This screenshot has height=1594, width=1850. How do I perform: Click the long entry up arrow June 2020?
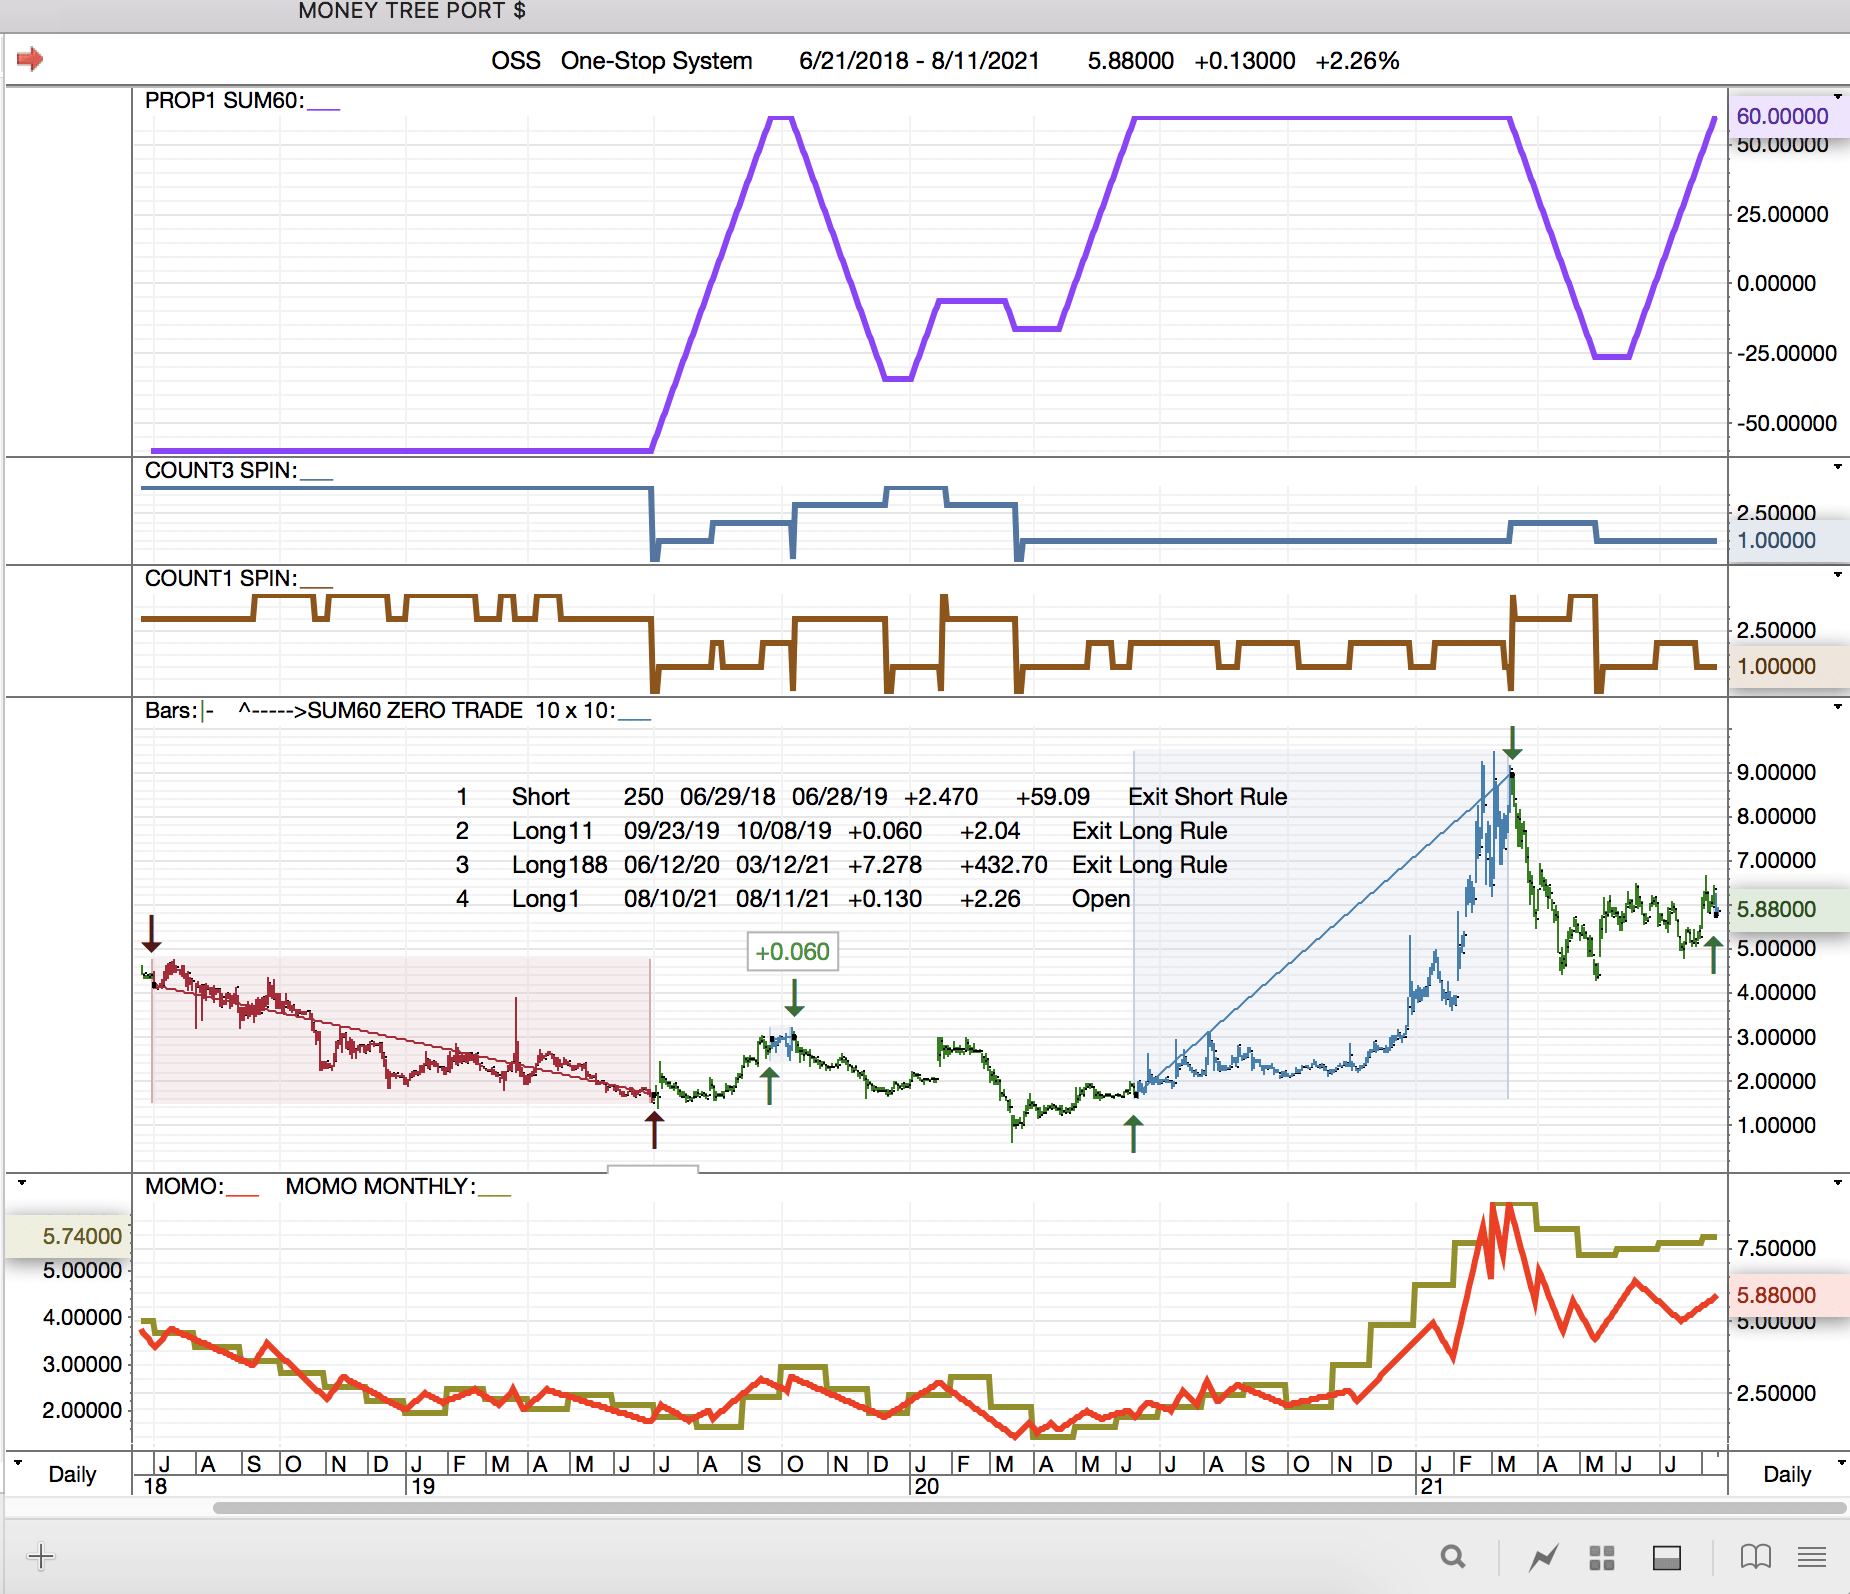click(x=1133, y=1134)
